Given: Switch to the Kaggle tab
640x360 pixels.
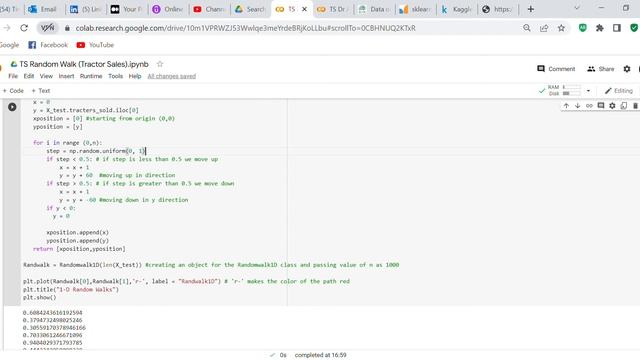Looking at the screenshot, I should point(456,9).
